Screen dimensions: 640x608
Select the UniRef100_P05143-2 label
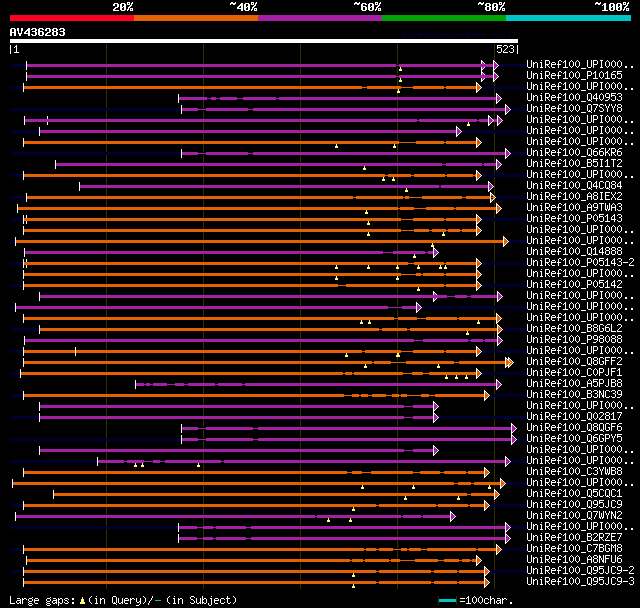(x=580, y=263)
